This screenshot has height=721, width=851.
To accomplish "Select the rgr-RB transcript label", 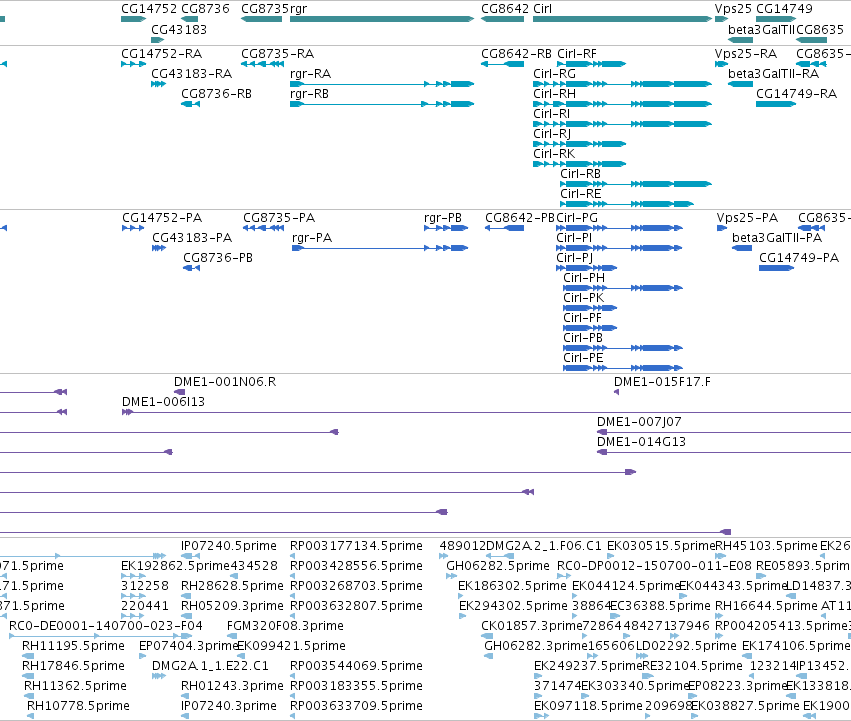I will 309,94.
